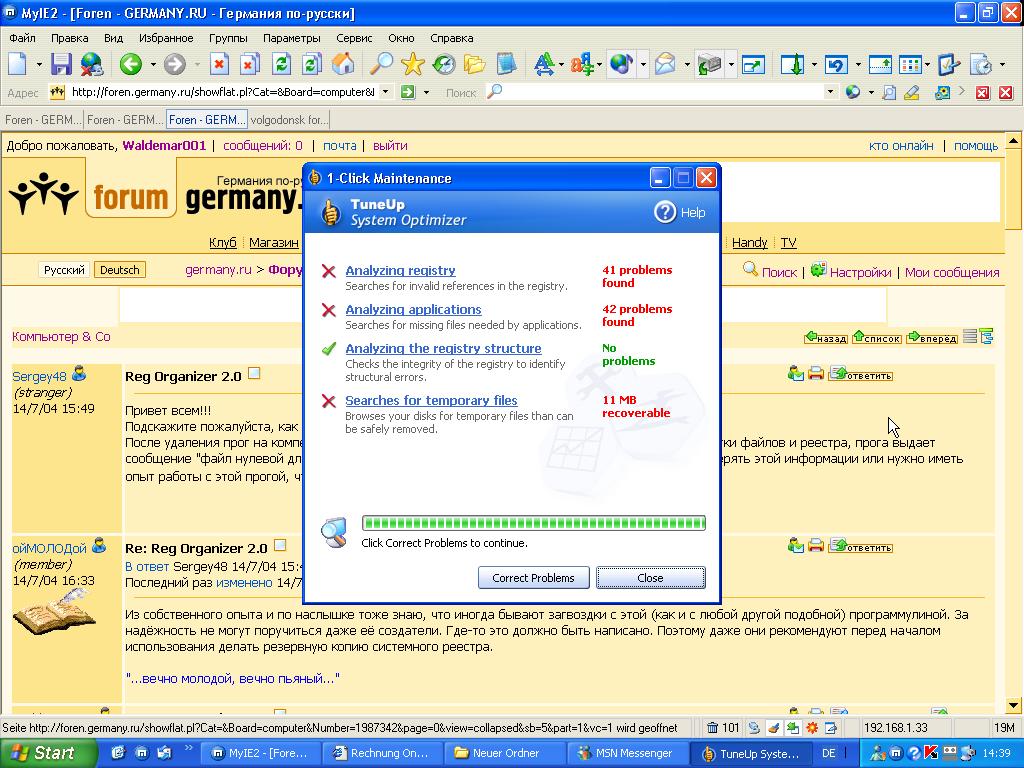Screen dimensions: 1024x768
Task: Click the Close button in TuneUp dialog
Action: pyautogui.click(x=650, y=578)
